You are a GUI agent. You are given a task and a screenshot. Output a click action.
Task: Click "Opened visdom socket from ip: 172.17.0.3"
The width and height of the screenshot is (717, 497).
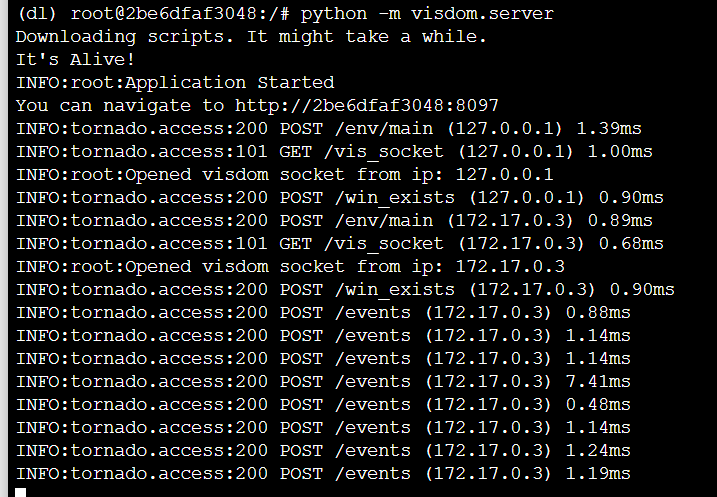click(x=290, y=266)
